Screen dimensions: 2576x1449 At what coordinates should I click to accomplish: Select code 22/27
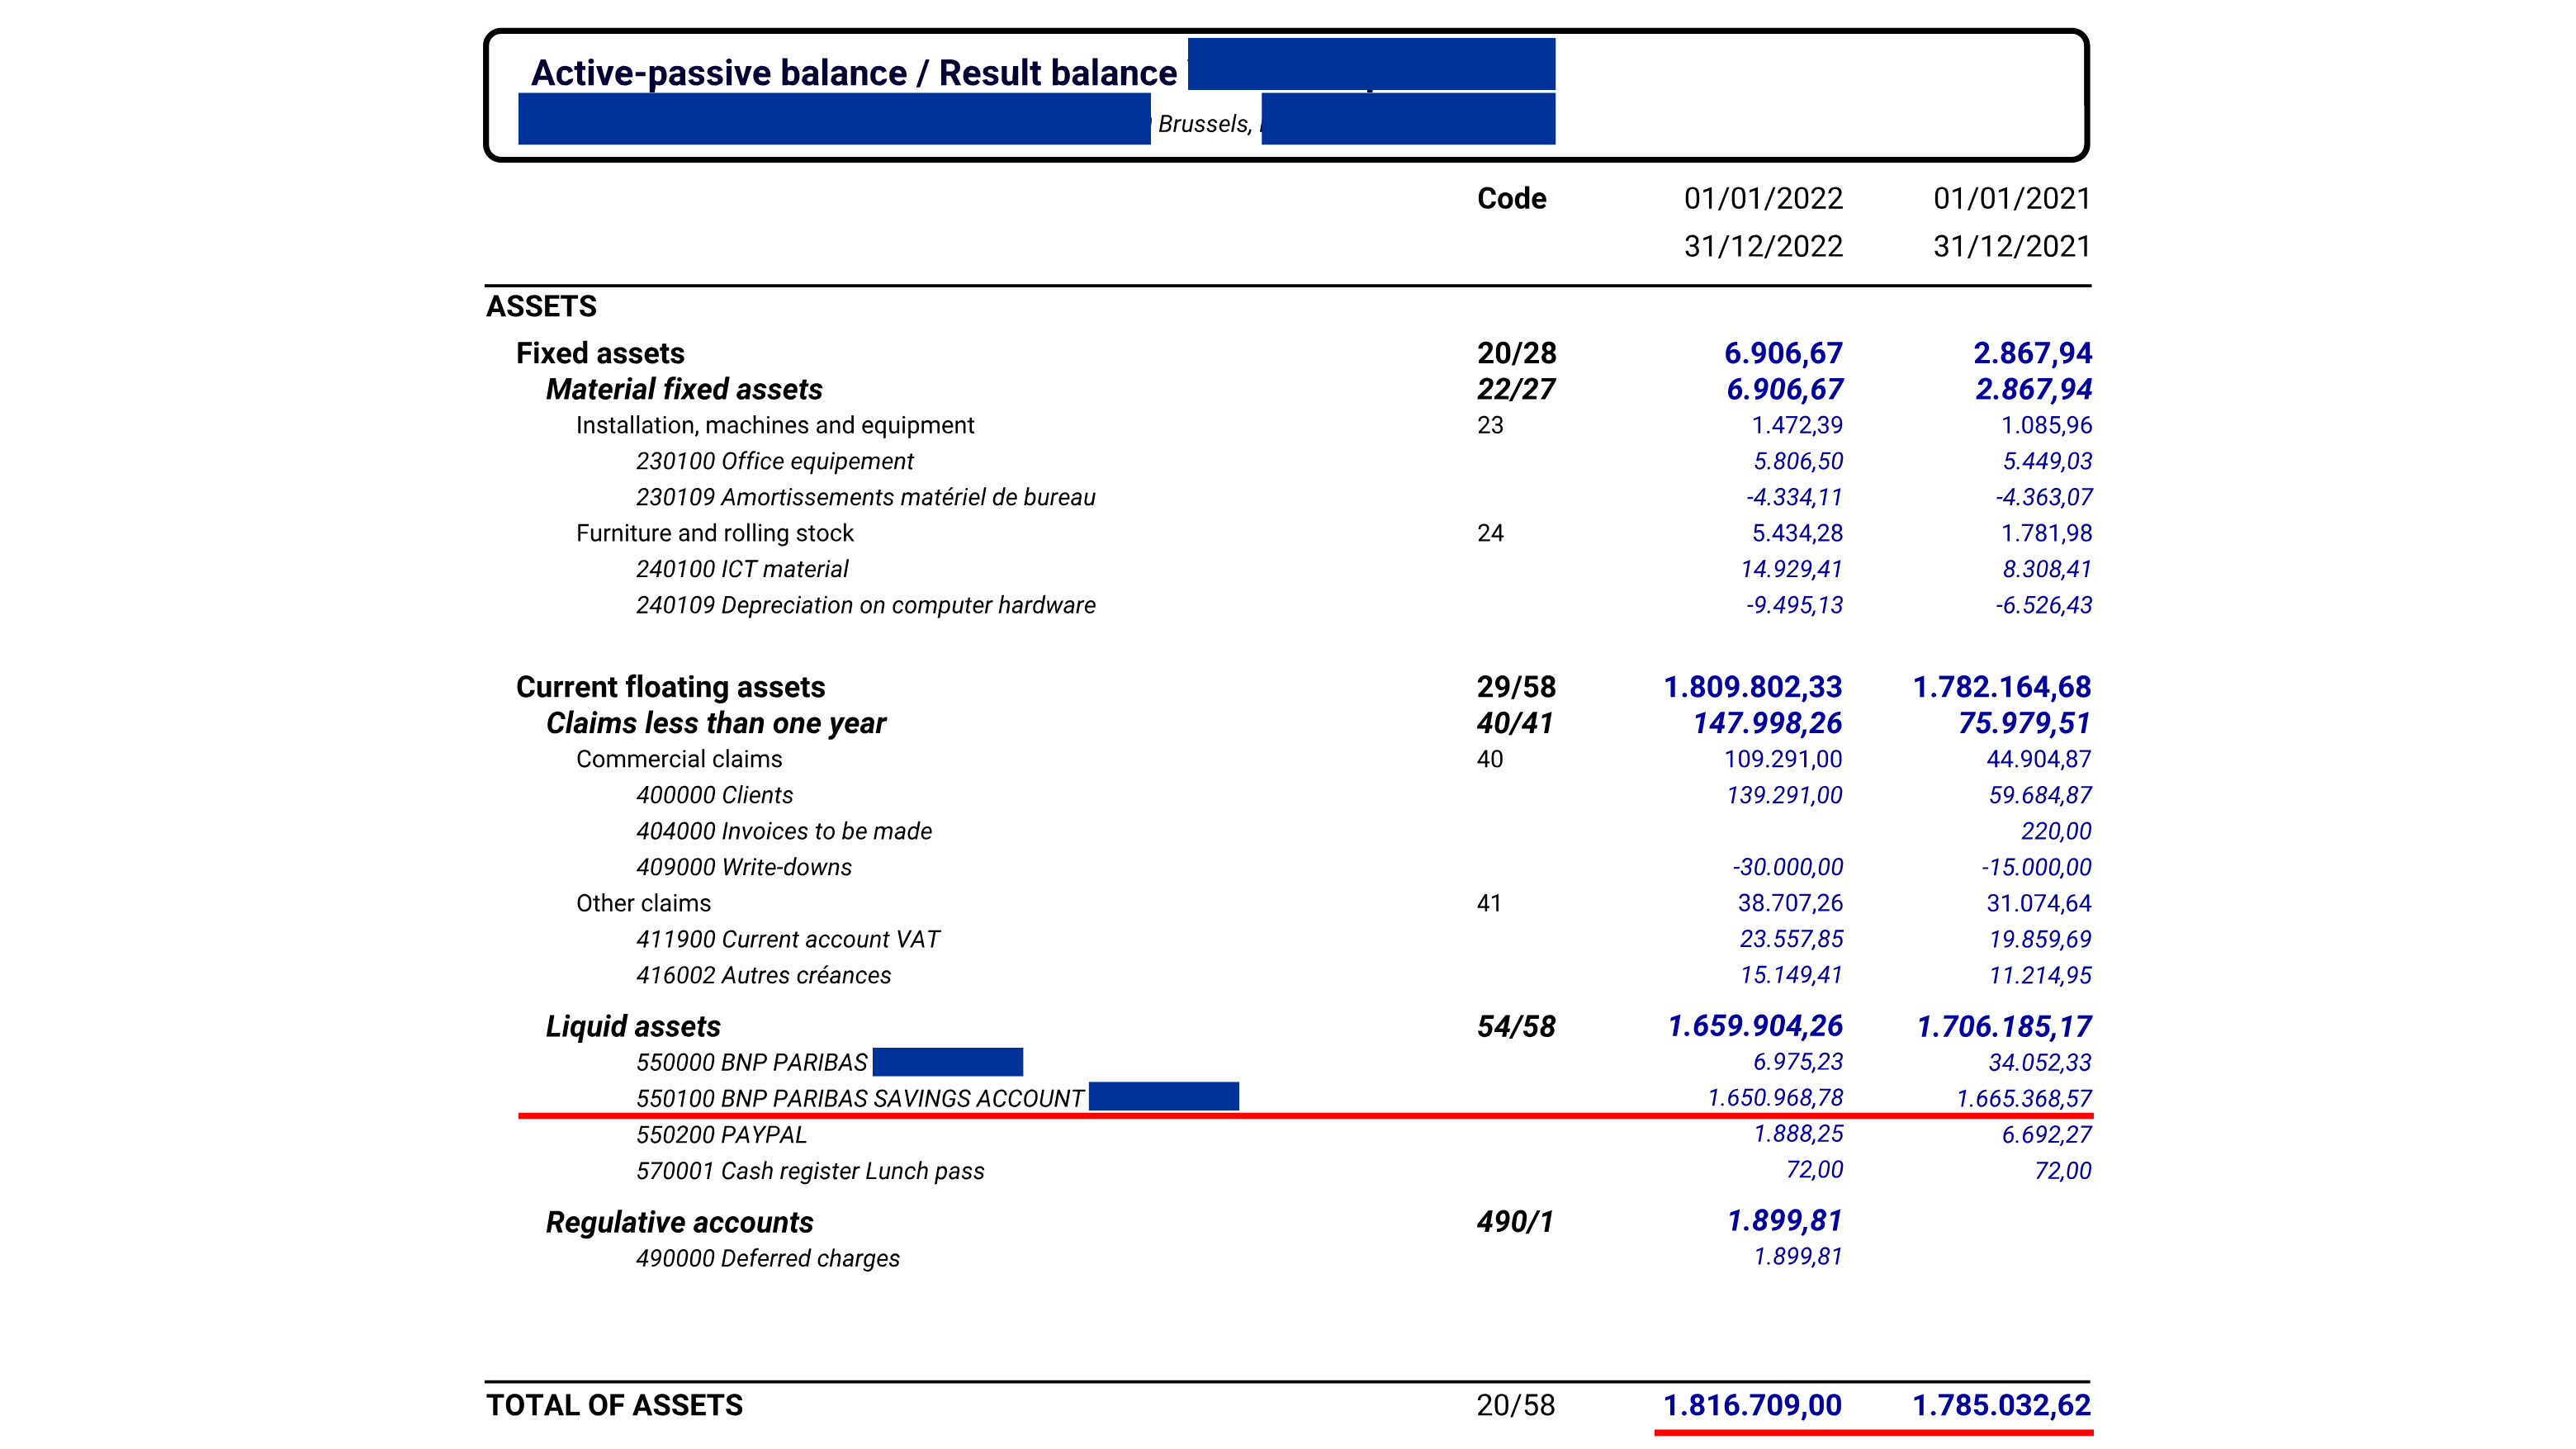(1516, 389)
